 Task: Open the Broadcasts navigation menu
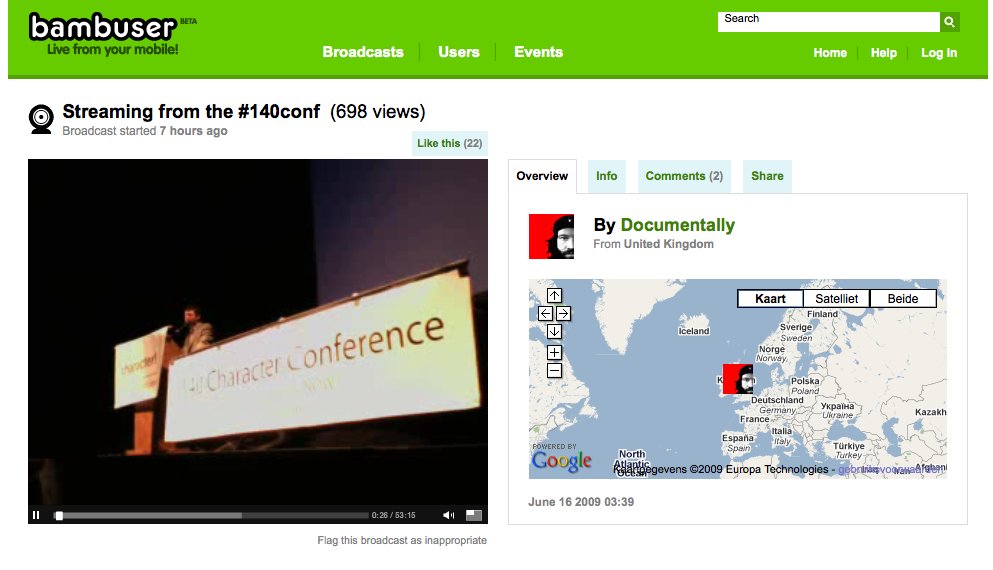(x=363, y=52)
